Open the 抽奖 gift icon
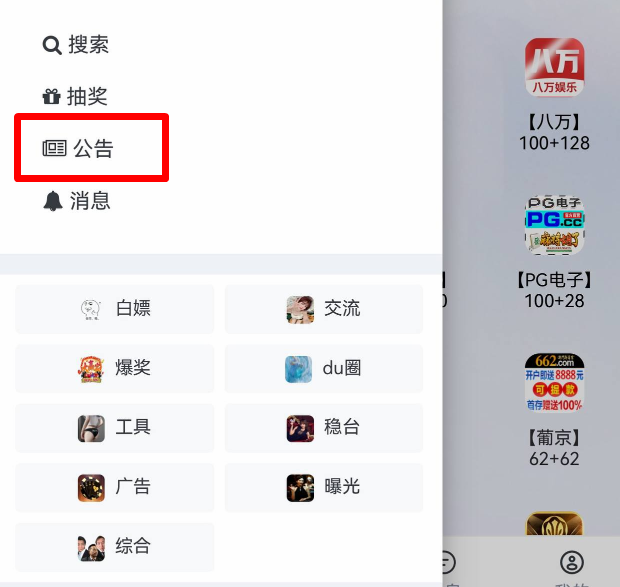The width and height of the screenshot is (620, 587). click(51, 96)
